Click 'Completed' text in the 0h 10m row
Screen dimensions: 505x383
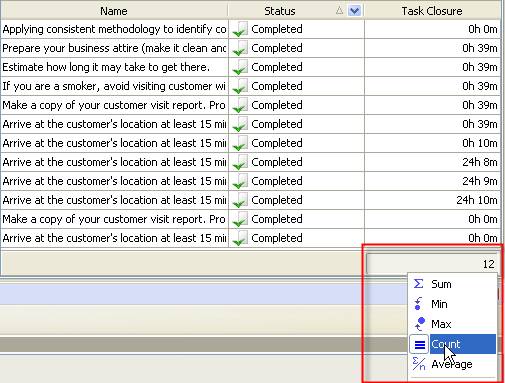277,143
